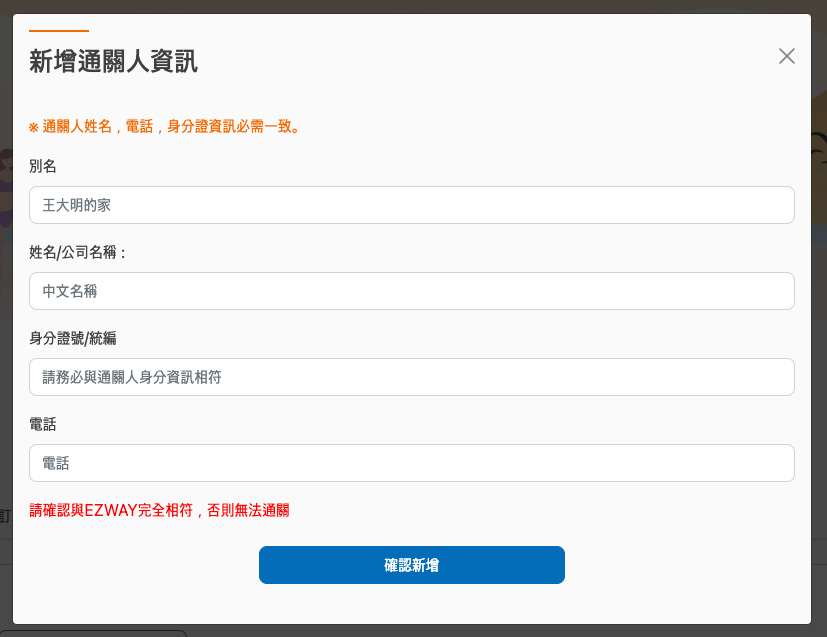
Task: Click the 別名 field label
Action: pos(43,166)
